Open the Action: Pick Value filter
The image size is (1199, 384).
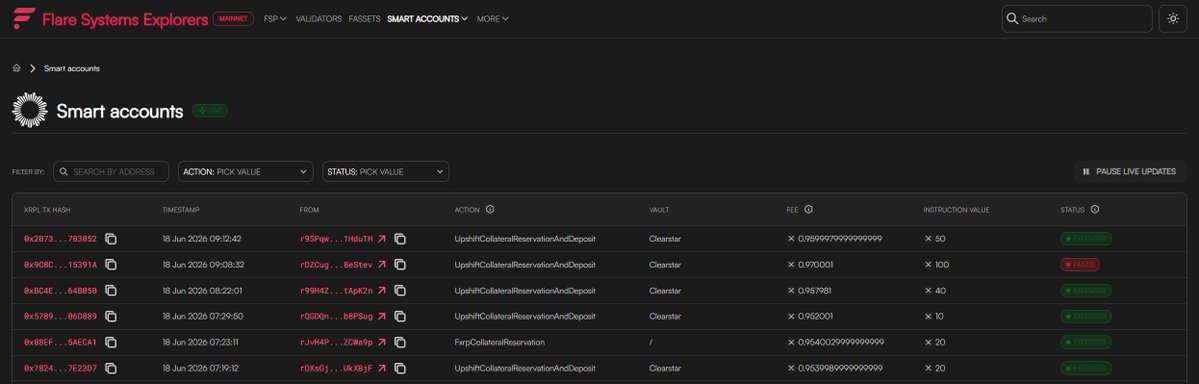point(245,171)
